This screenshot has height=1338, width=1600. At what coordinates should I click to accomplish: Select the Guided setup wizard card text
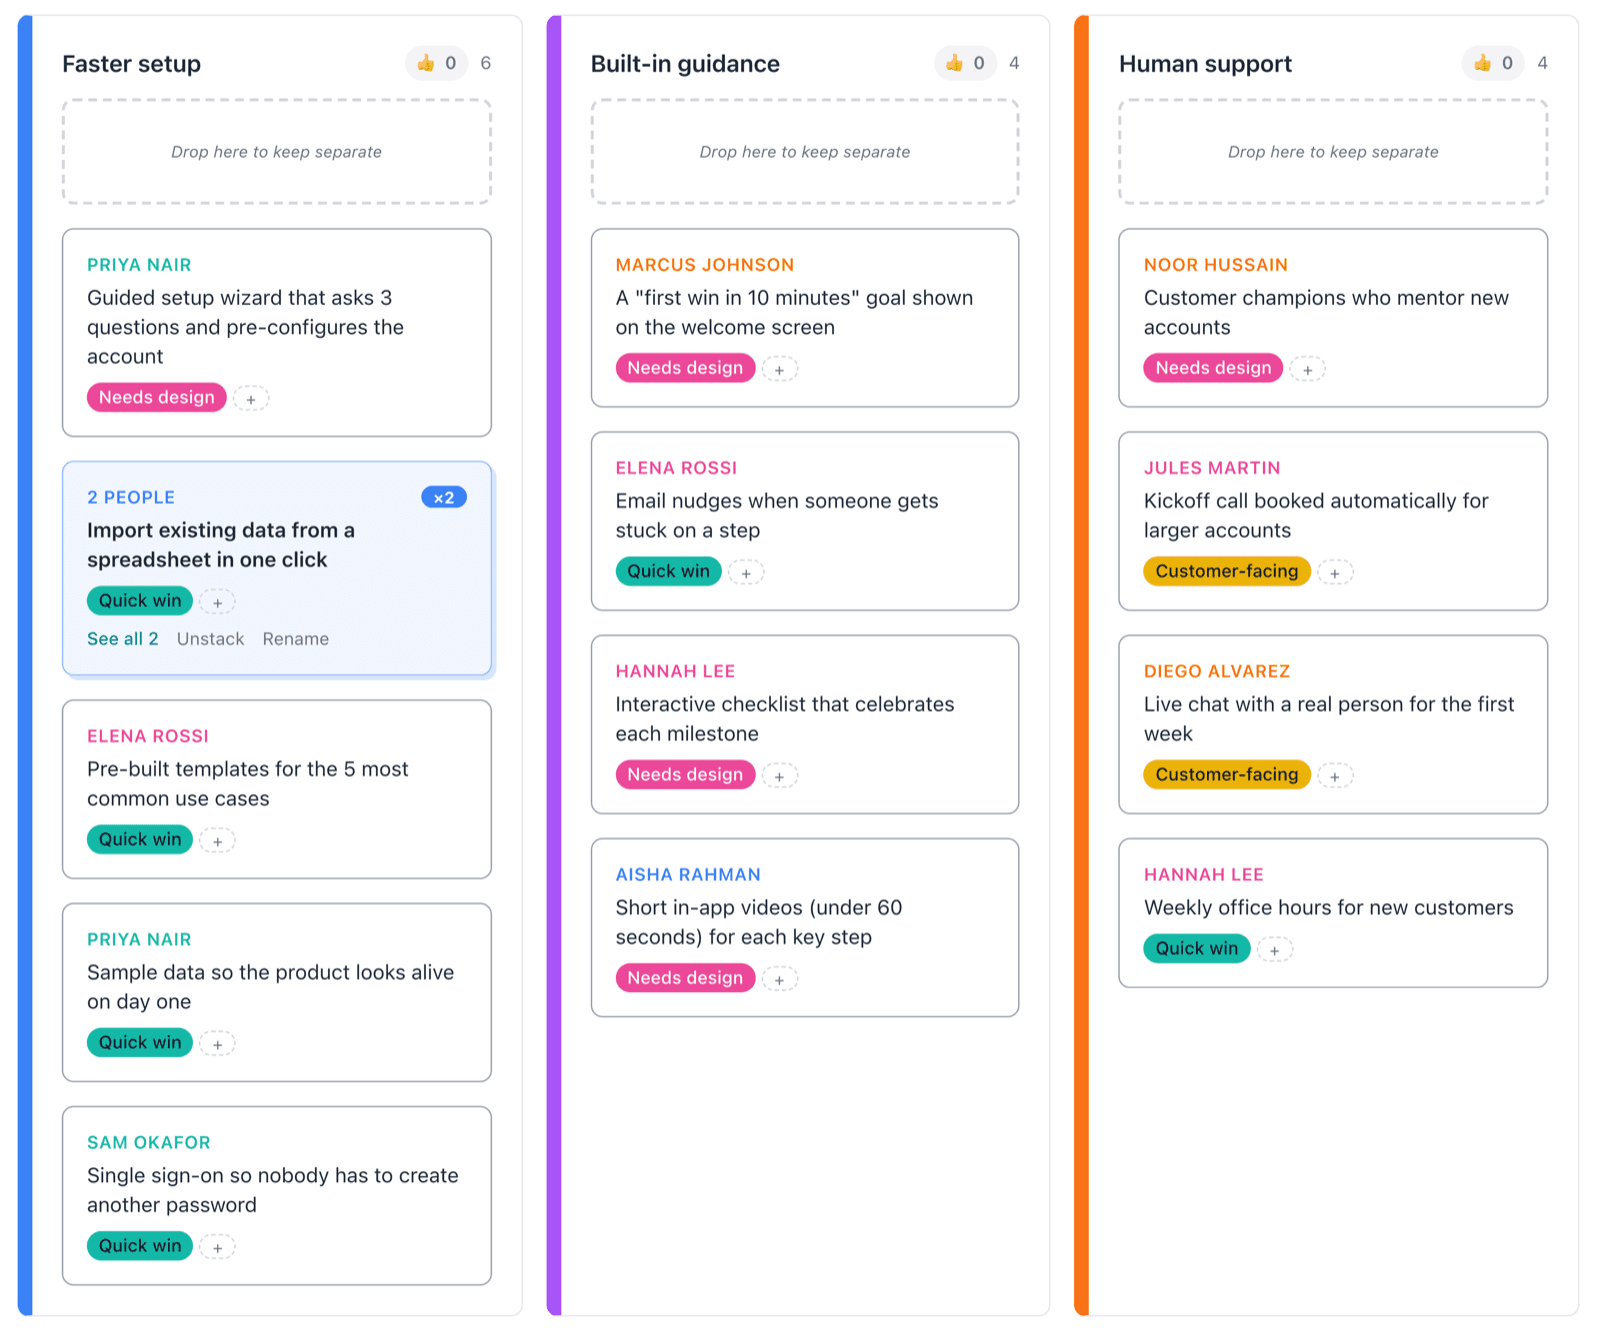tap(245, 327)
